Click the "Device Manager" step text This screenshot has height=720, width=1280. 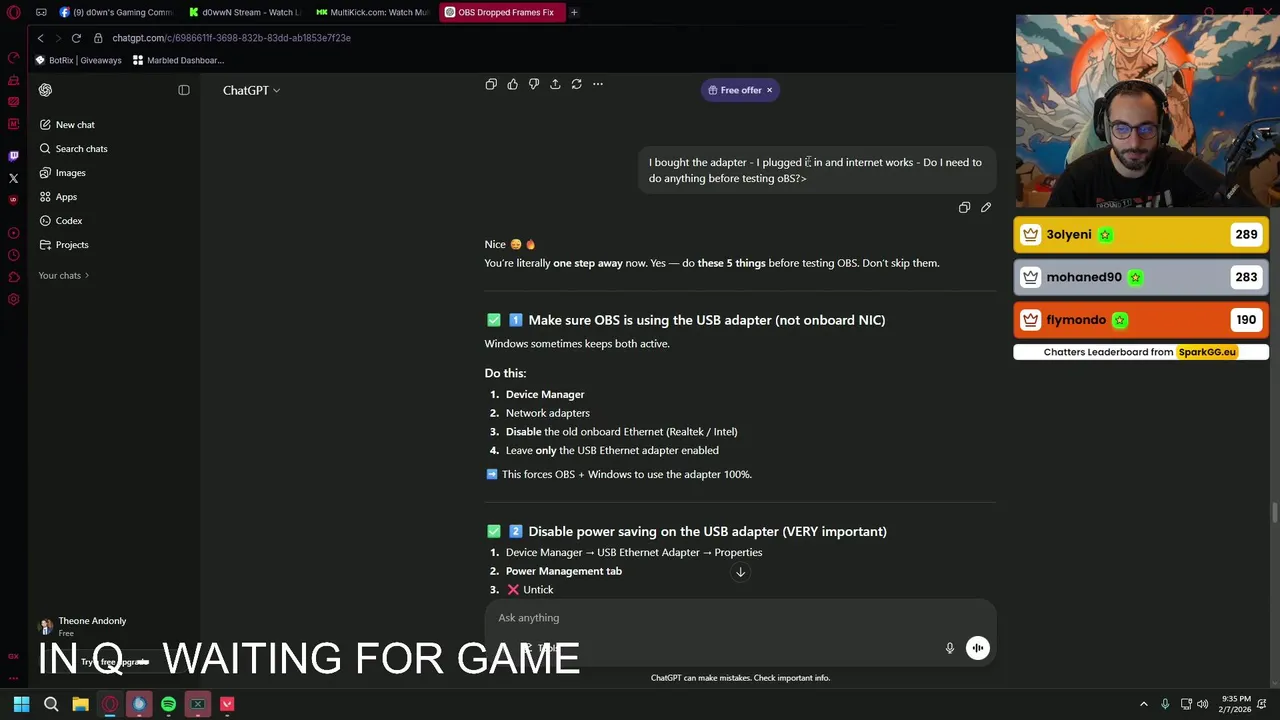coord(545,395)
